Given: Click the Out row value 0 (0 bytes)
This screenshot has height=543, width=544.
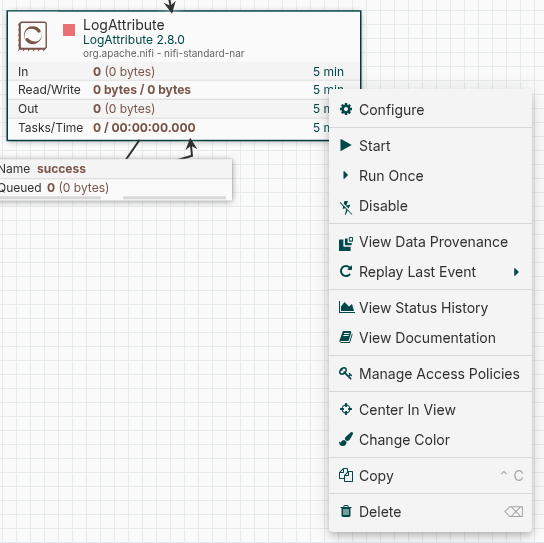Looking at the screenshot, I should coord(124,109).
